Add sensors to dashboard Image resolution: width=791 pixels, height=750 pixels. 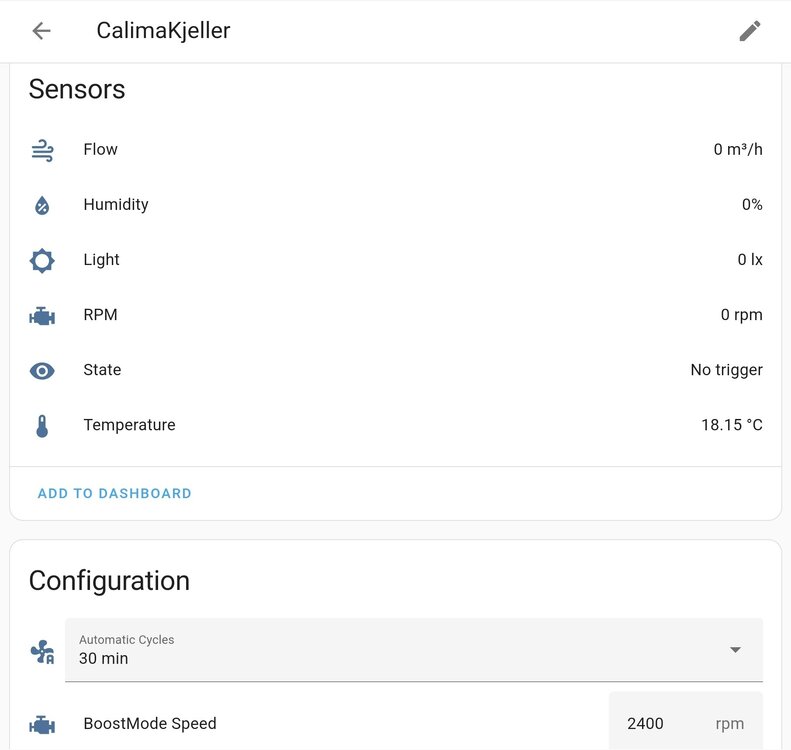click(114, 493)
